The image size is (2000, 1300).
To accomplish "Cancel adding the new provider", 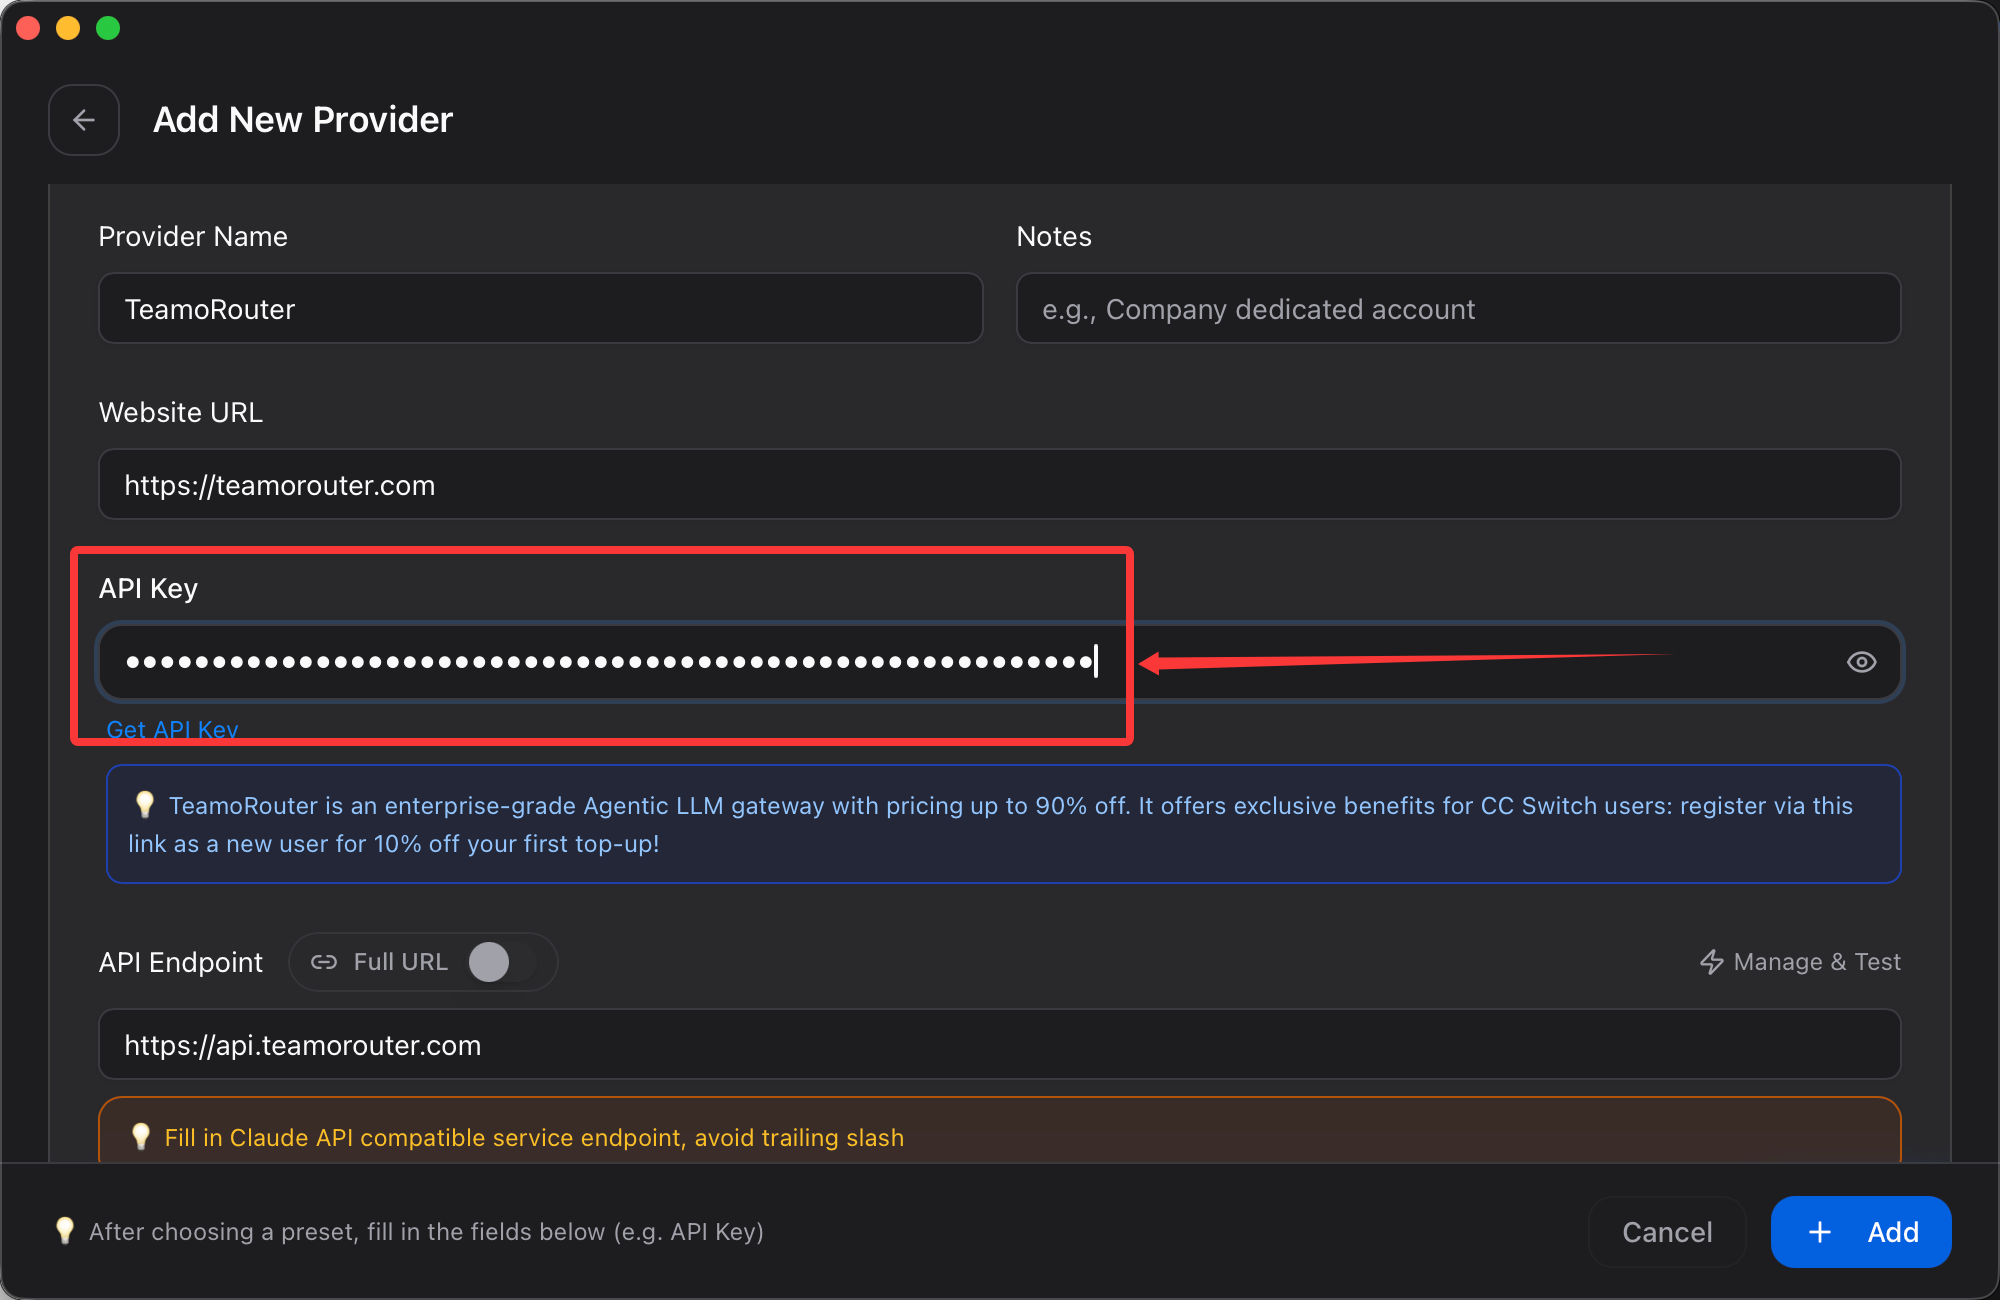I will pos(1667,1232).
